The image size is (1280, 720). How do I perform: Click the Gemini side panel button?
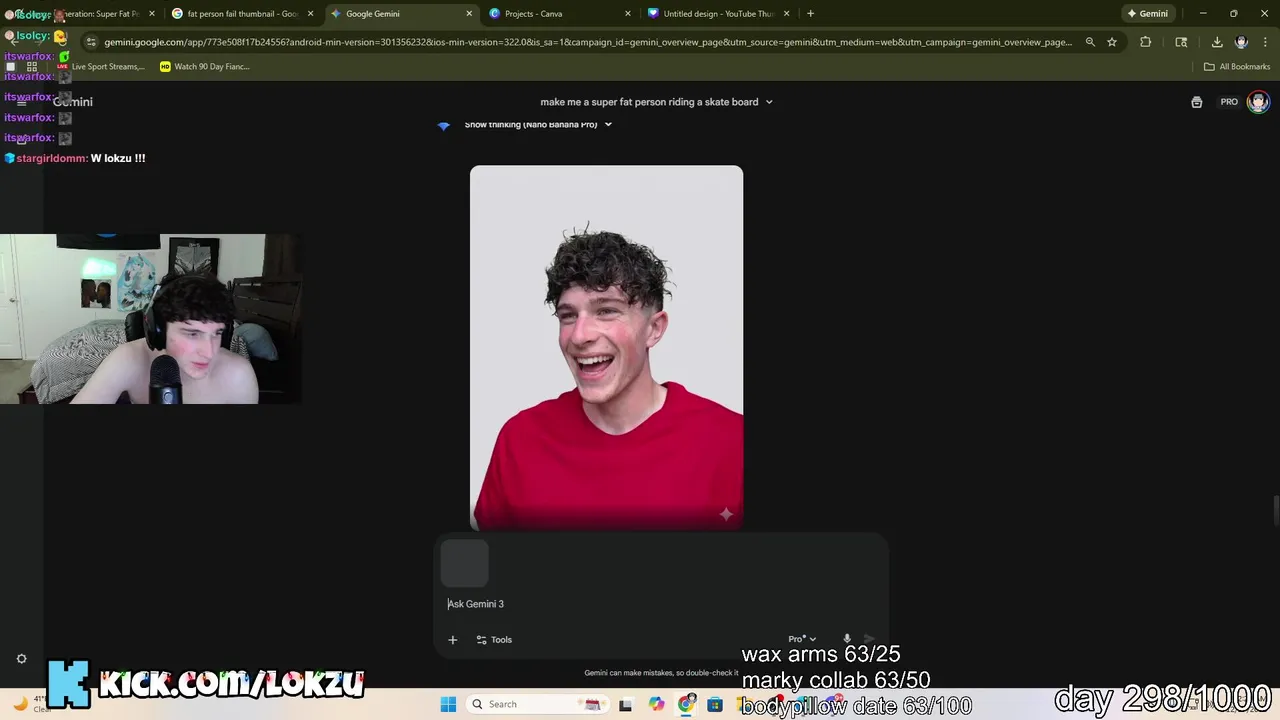click(1147, 14)
